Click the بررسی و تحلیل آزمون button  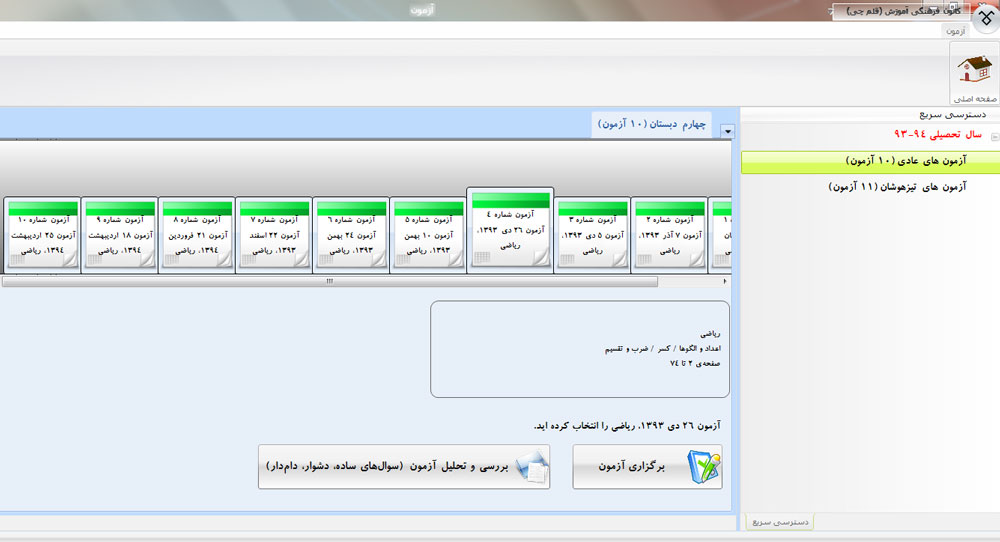click(x=404, y=467)
